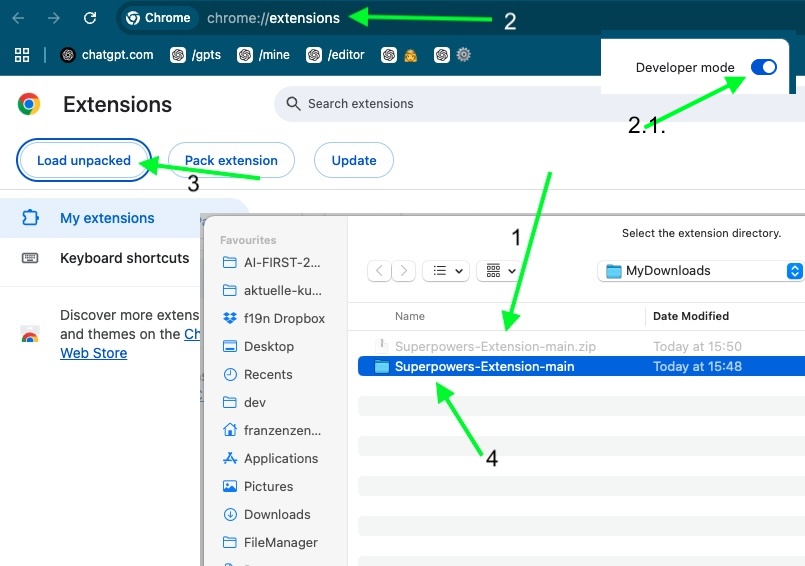Open the chatgpt.com bookmark
This screenshot has height=566, width=805.
point(107,55)
